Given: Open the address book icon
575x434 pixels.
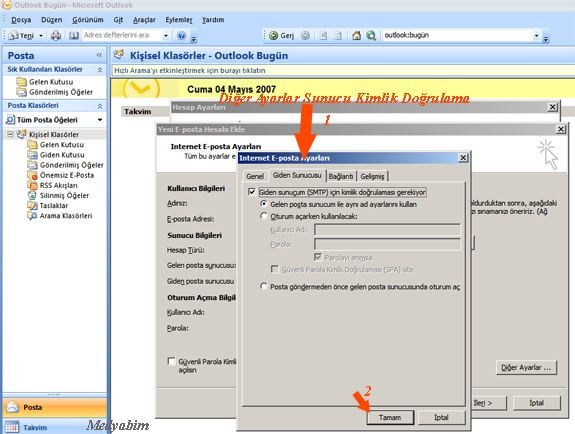Looking at the screenshot, I should click(74, 36).
